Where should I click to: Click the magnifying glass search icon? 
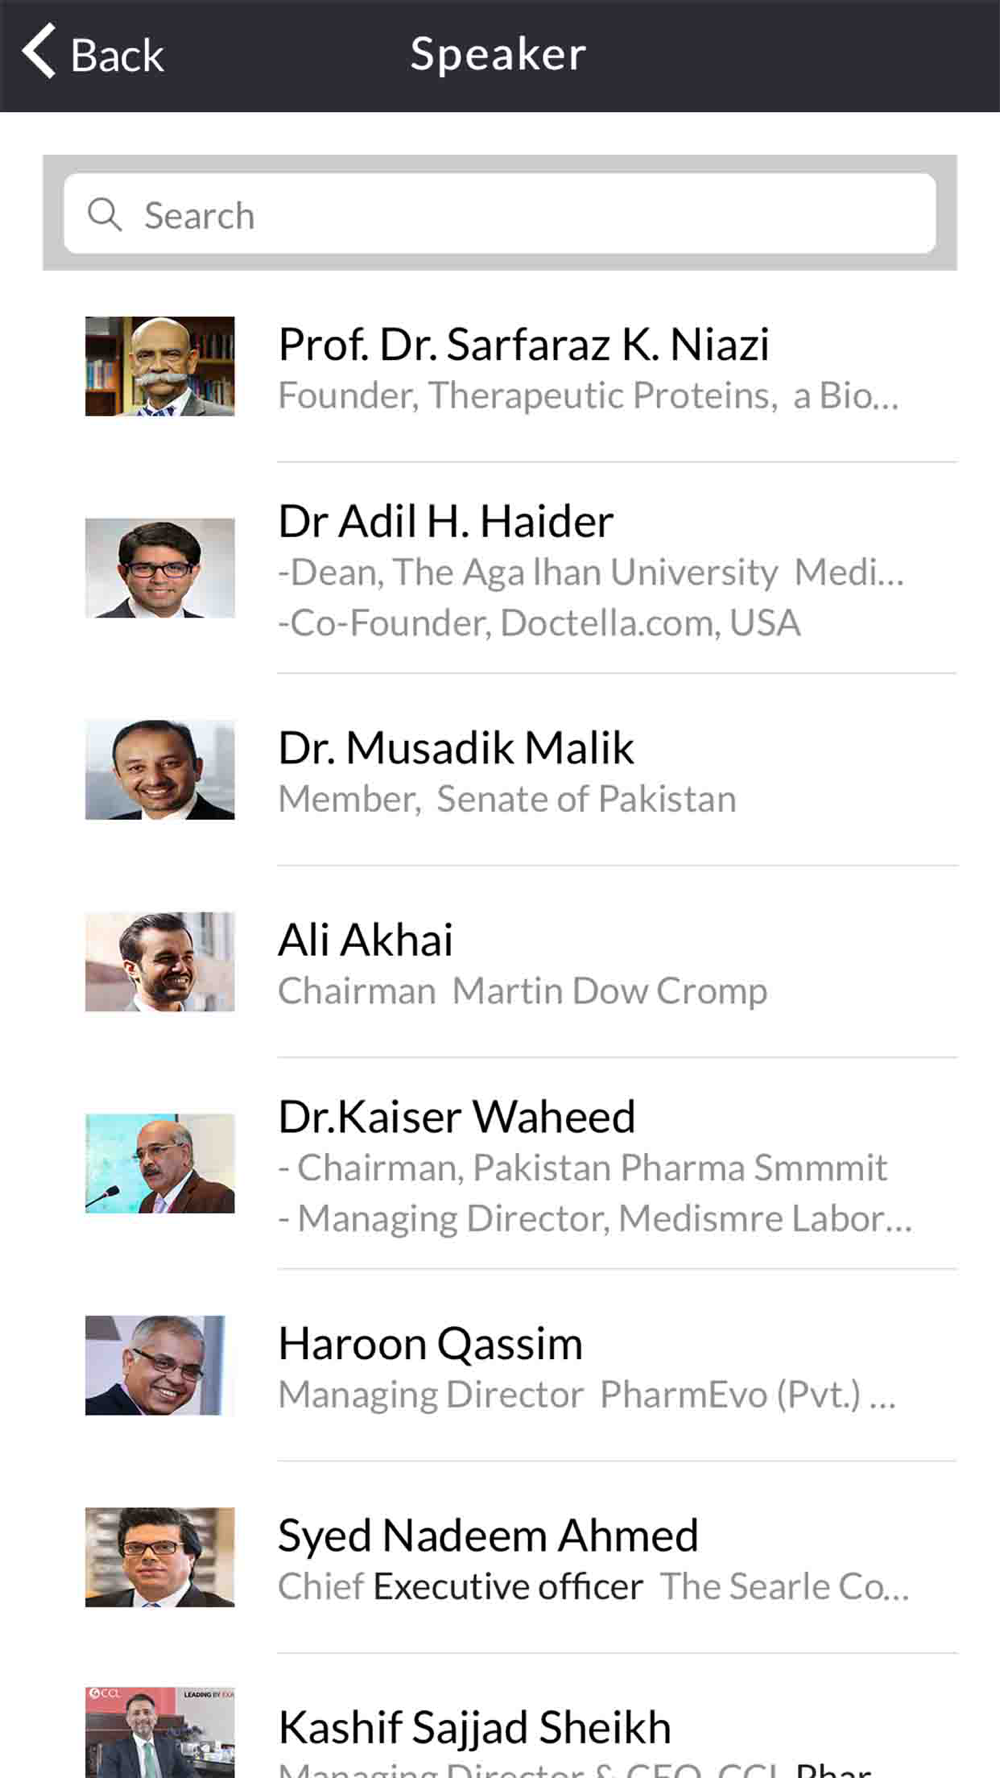click(x=104, y=214)
